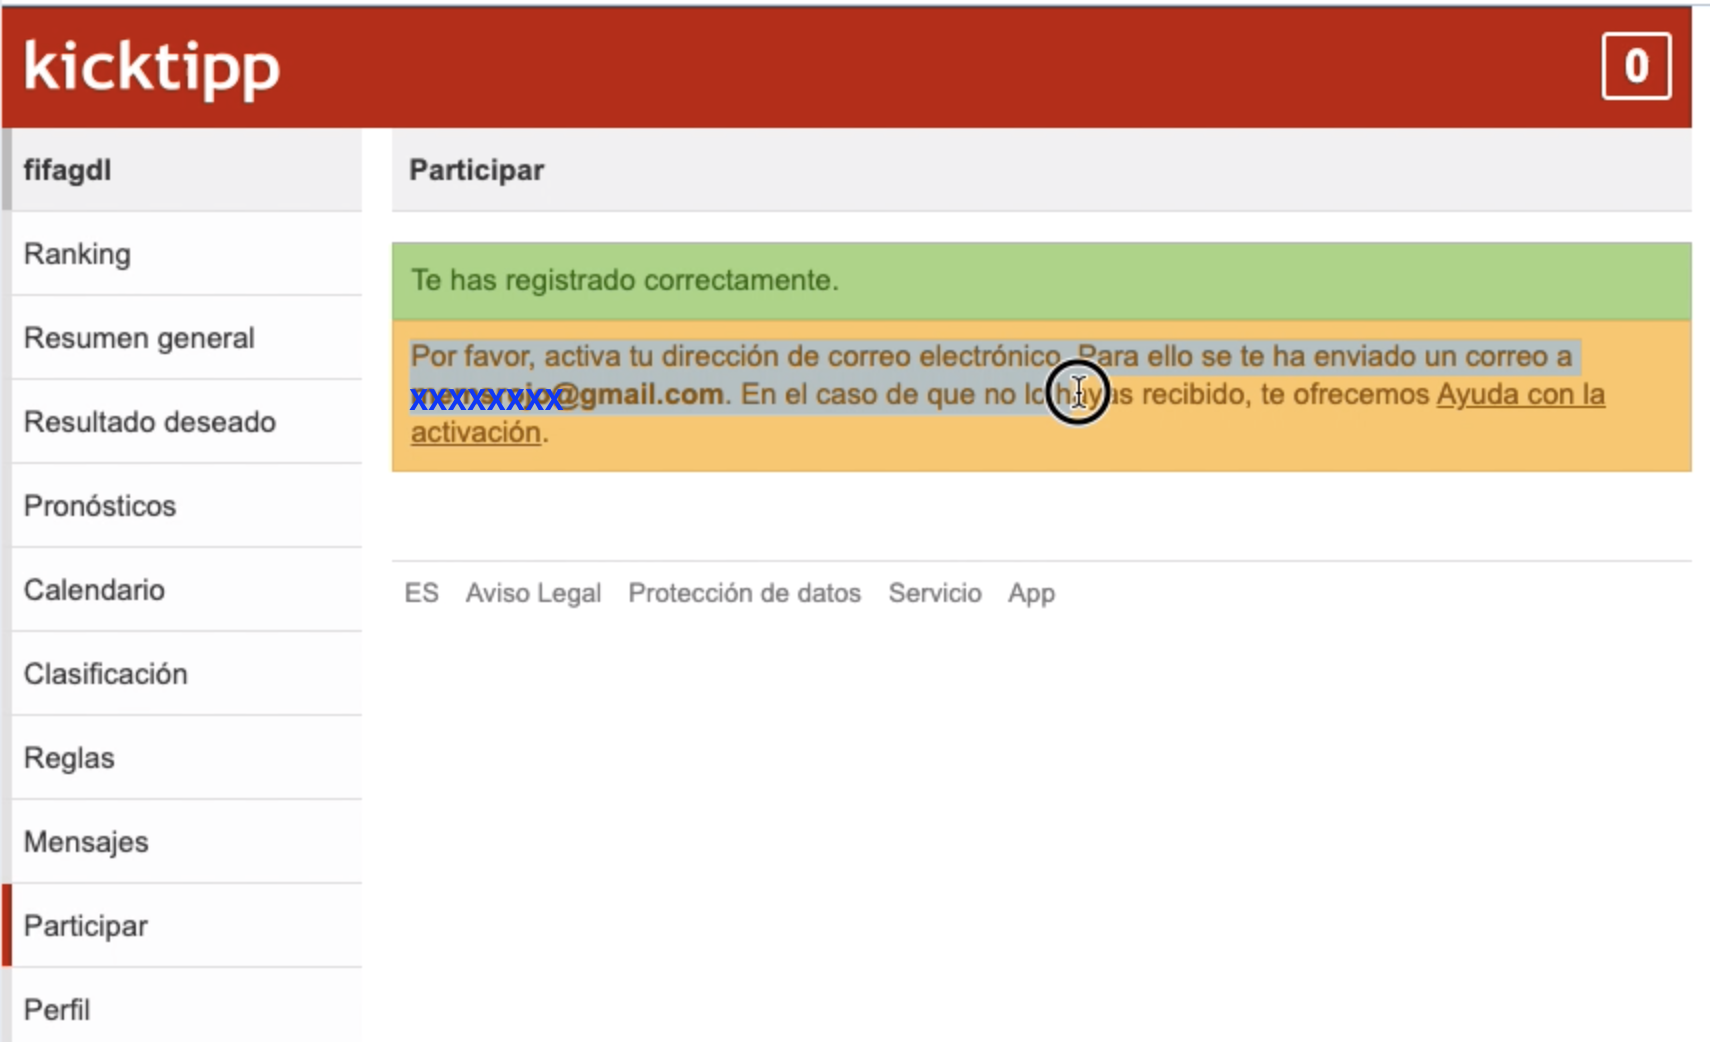
Task: Select Participar in the sidebar
Action: 86,926
